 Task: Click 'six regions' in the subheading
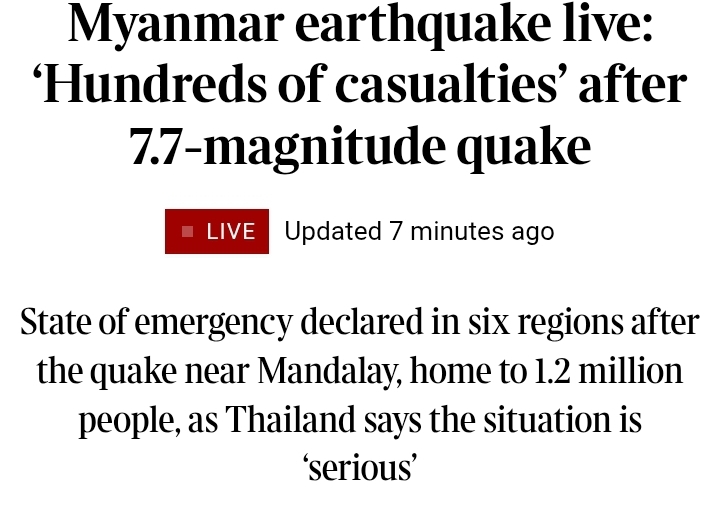546,322
